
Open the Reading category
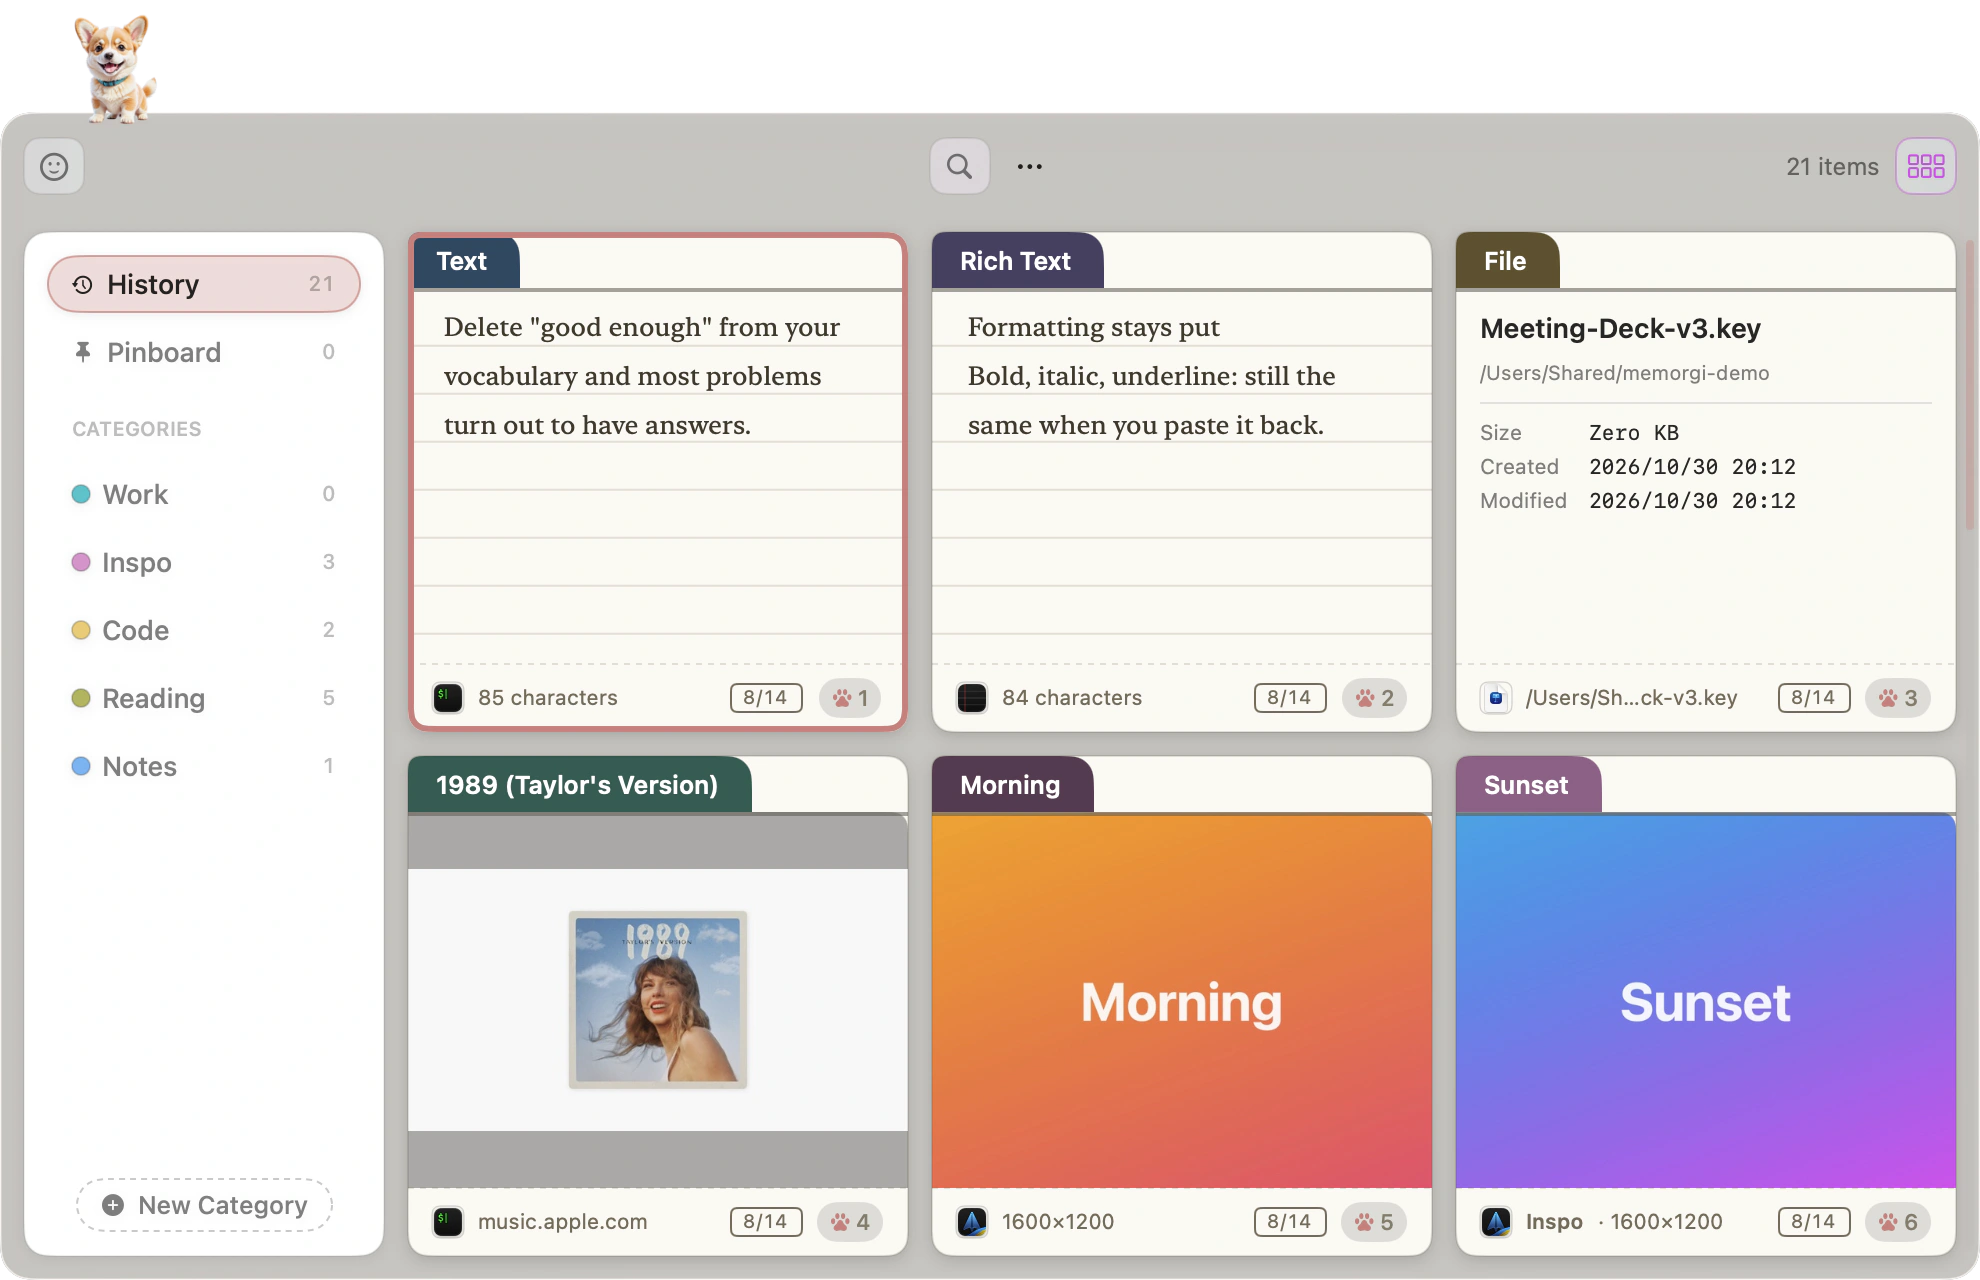tap(204, 698)
